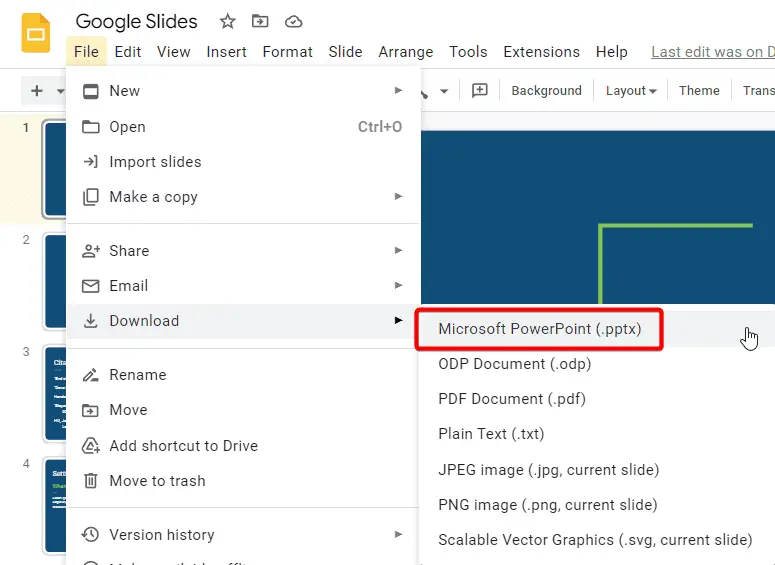Select slide 4 thumbnail
The image size is (775, 565).
pos(55,505)
